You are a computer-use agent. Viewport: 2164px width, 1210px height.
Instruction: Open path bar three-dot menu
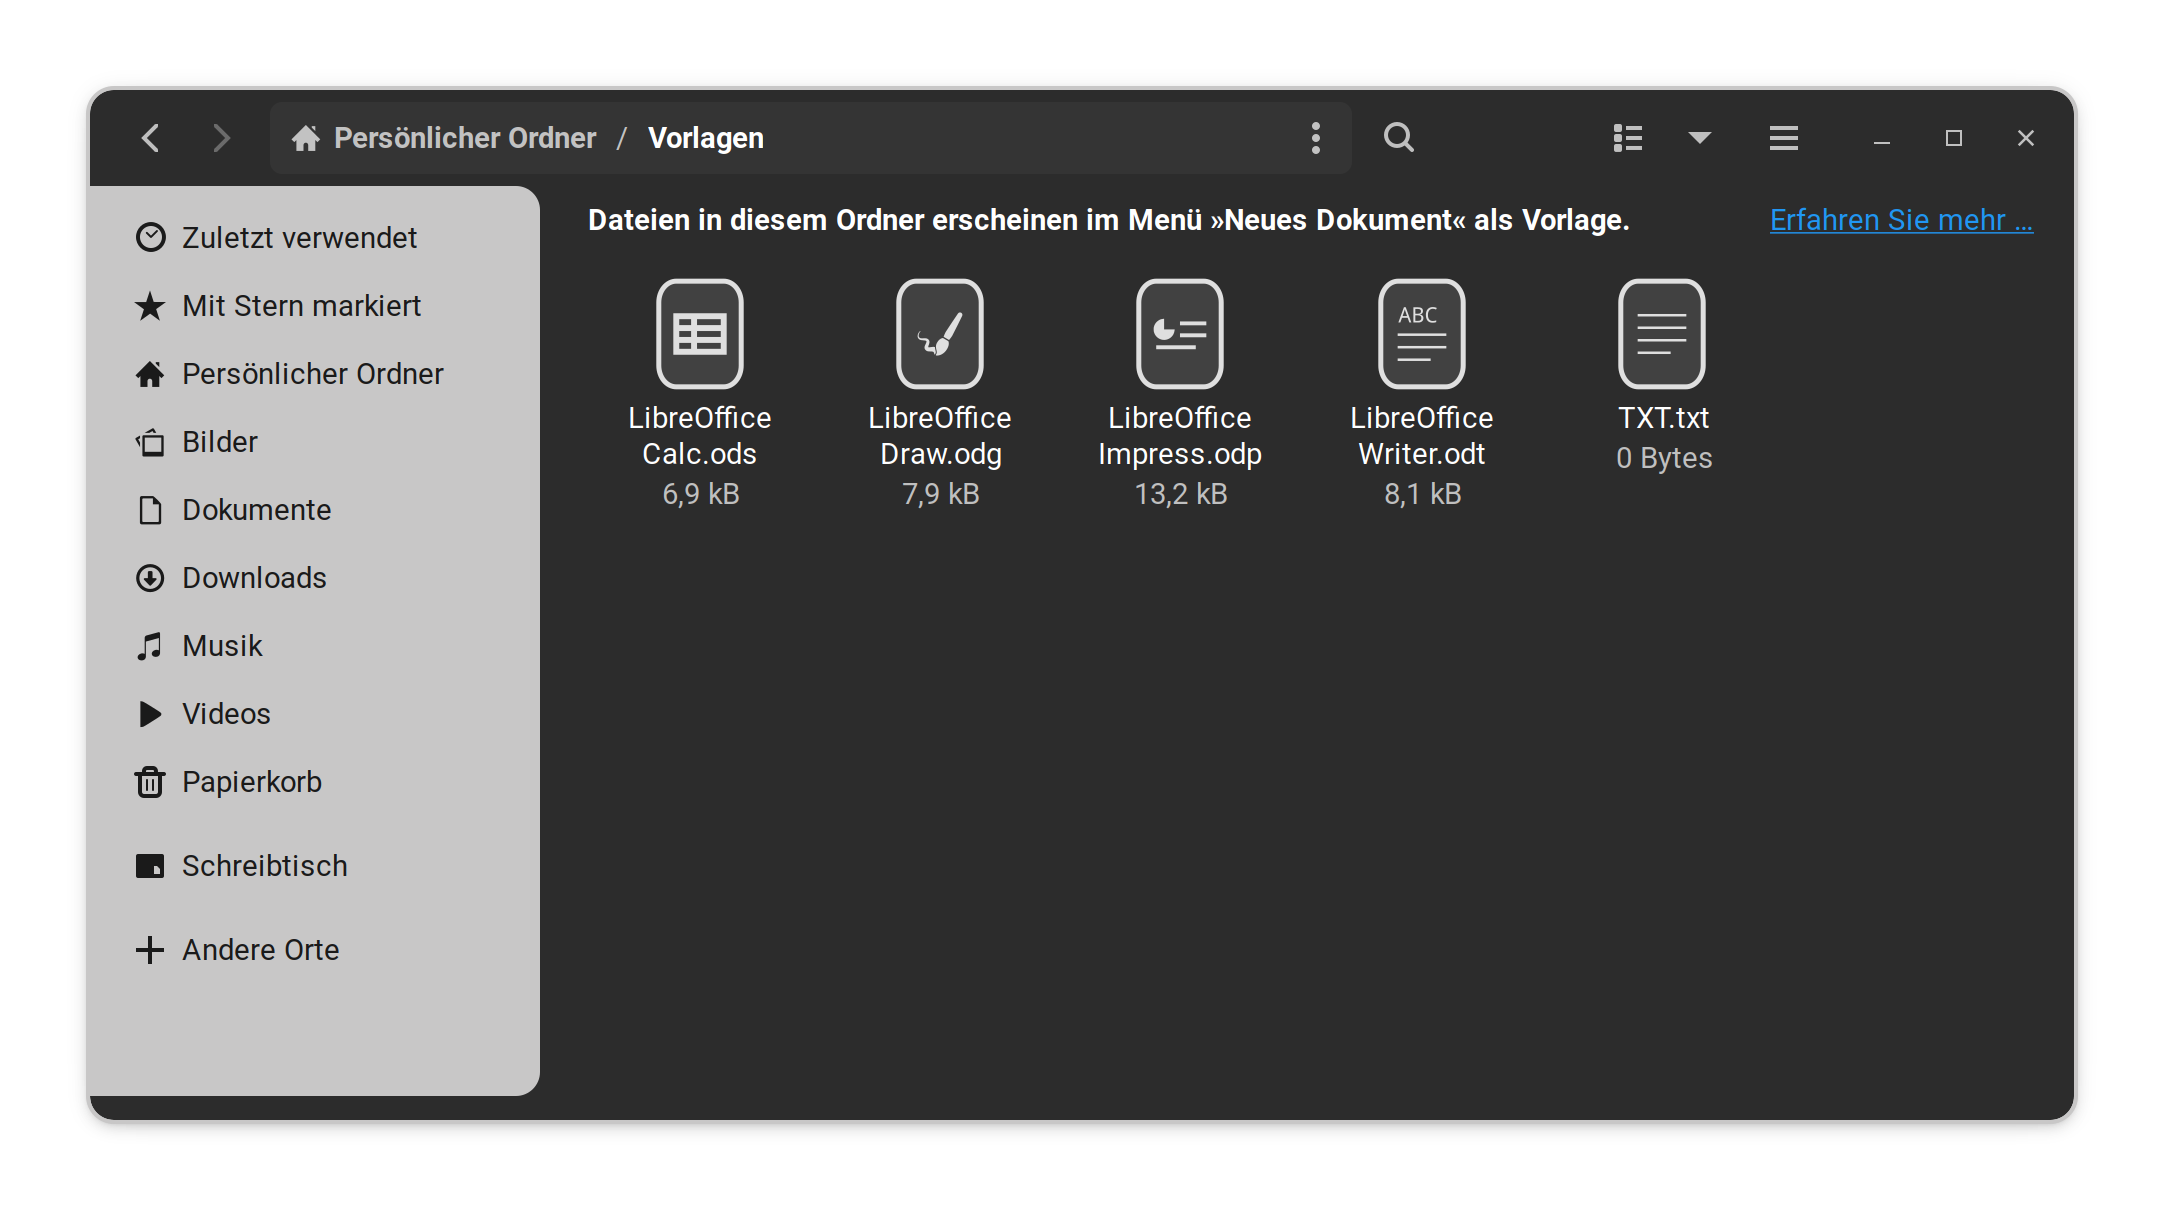[1315, 138]
